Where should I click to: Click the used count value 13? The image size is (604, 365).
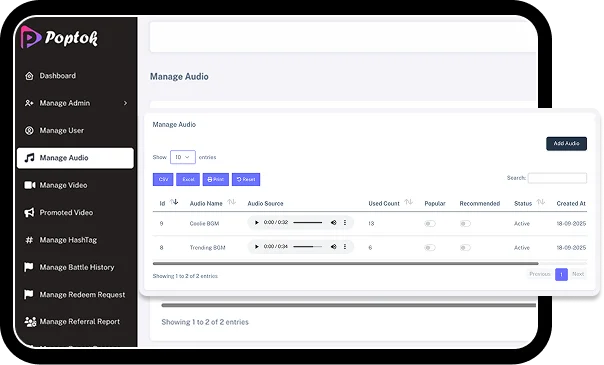click(x=371, y=224)
